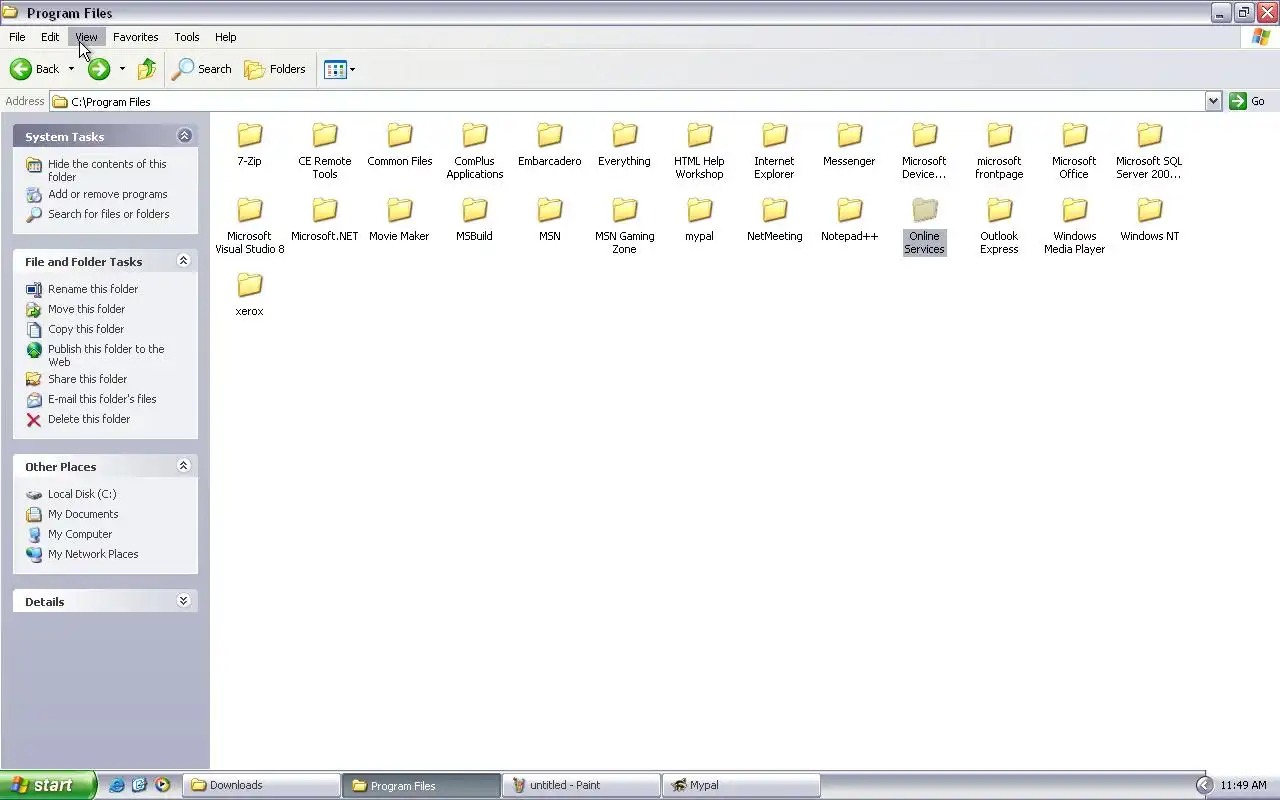Select the ComPlus Applications folder
This screenshot has width=1280, height=800.
pyautogui.click(x=475, y=150)
